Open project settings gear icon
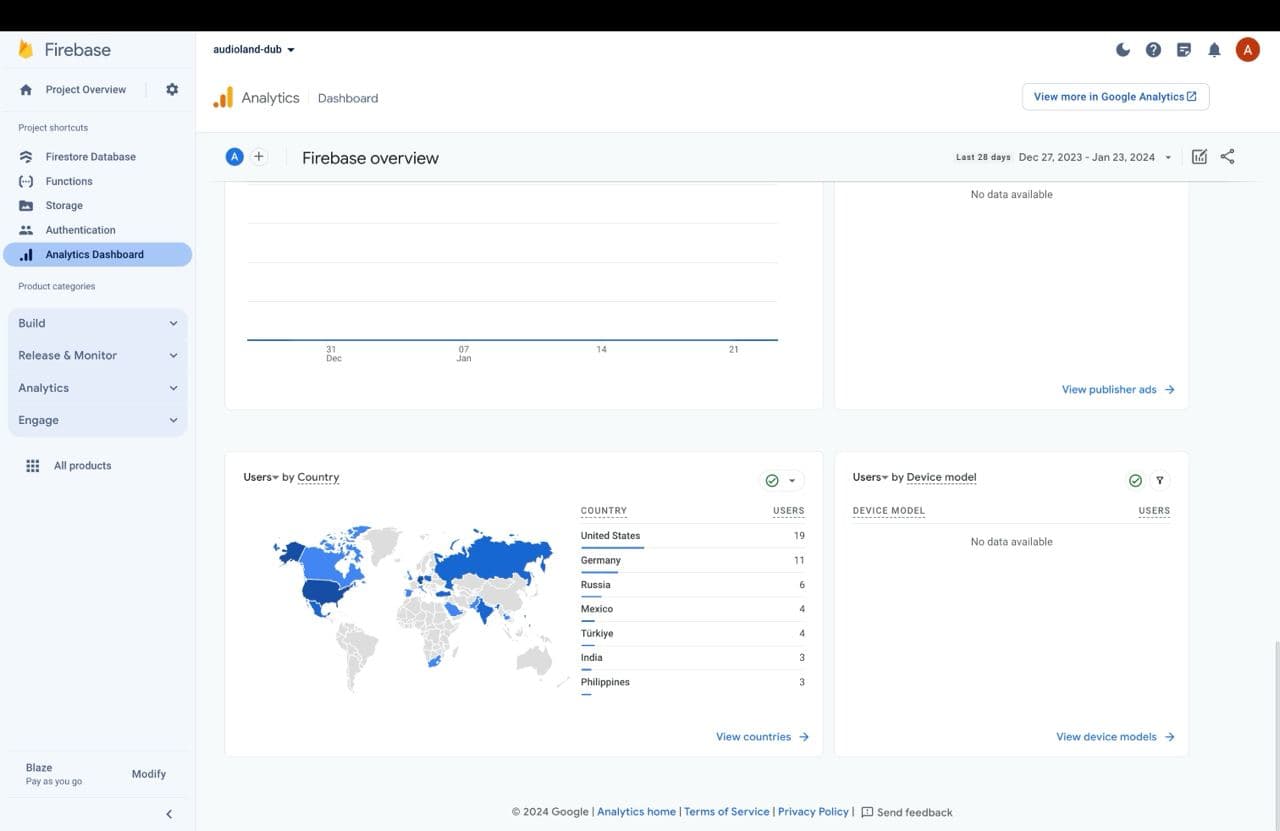The height and width of the screenshot is (831, 1280). click(x=172, y=89)
